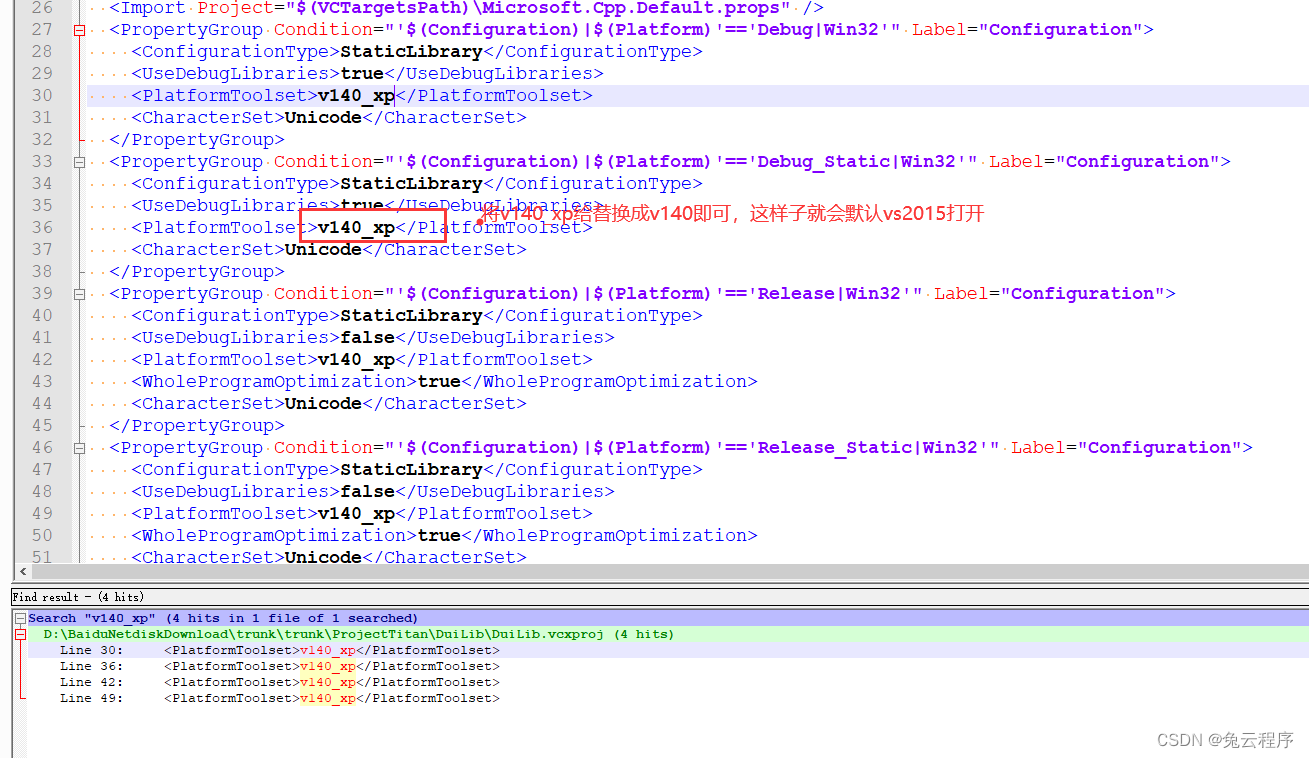Click WholeProgramOptimization true on line 50
Image resolution: width=1309 pixels, height=758 pixels.
point(439,536)
